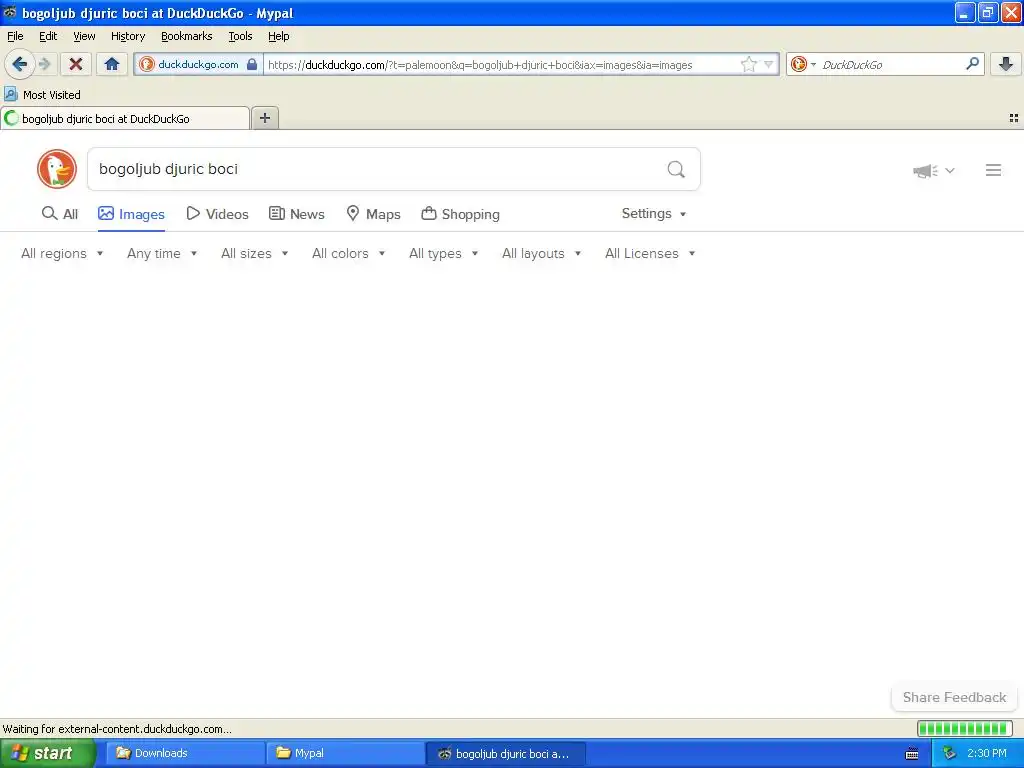Click the Share Feedback button
Viewport: 1024px width, 768px height.
coord(954,697)
